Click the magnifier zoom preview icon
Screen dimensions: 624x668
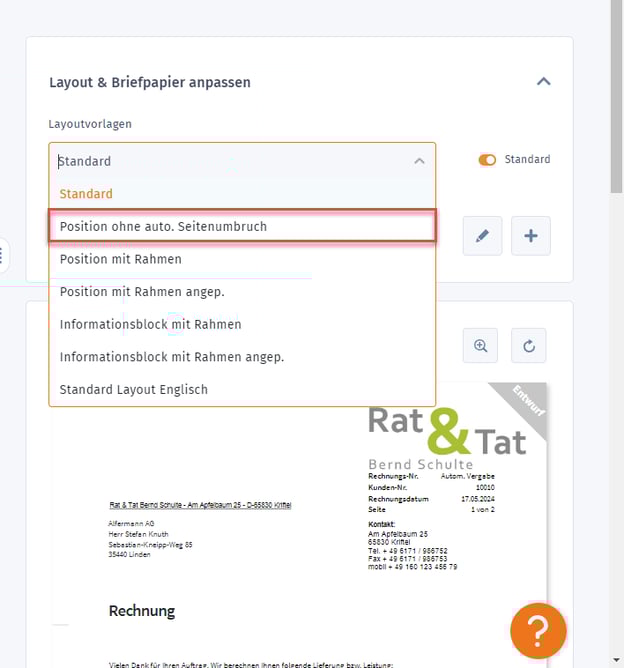coord(481,346)
